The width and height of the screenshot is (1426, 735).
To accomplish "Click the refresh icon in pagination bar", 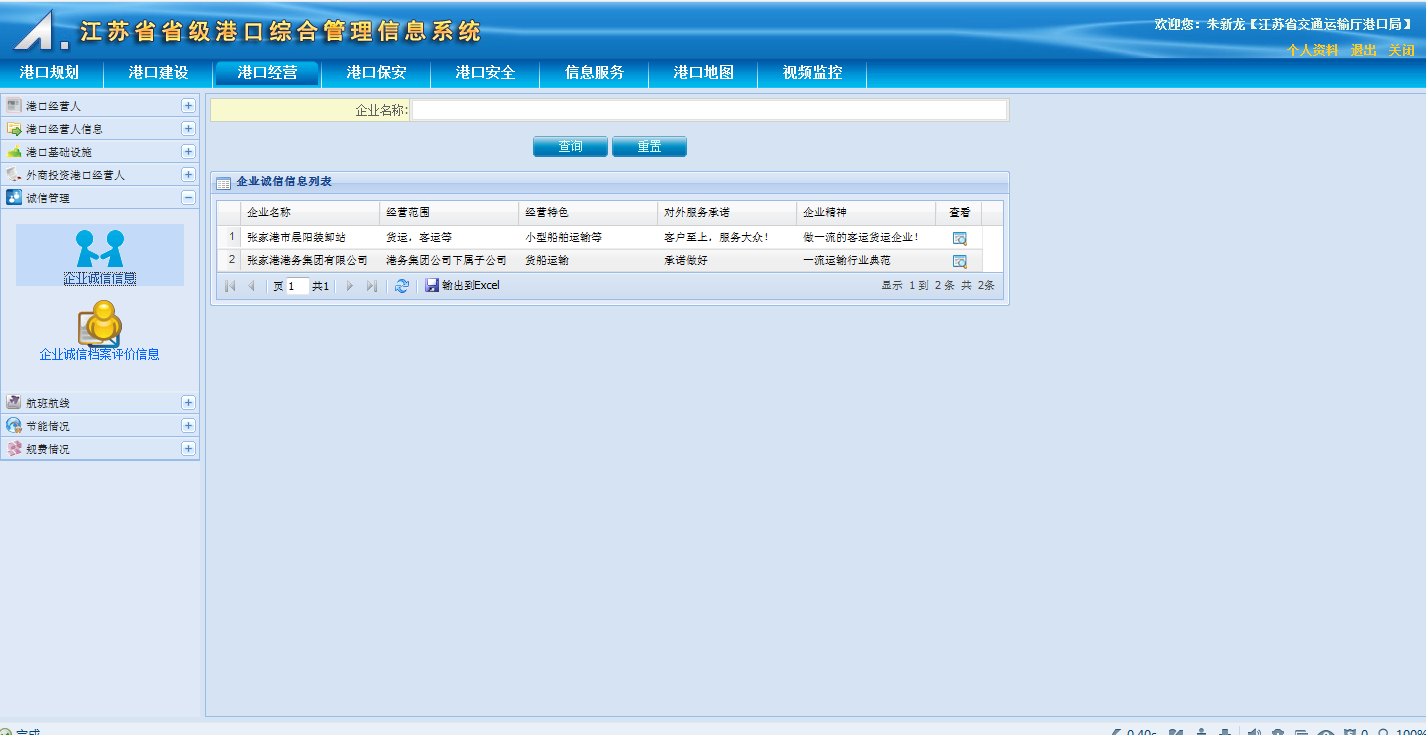I will [x=402, y=286].
